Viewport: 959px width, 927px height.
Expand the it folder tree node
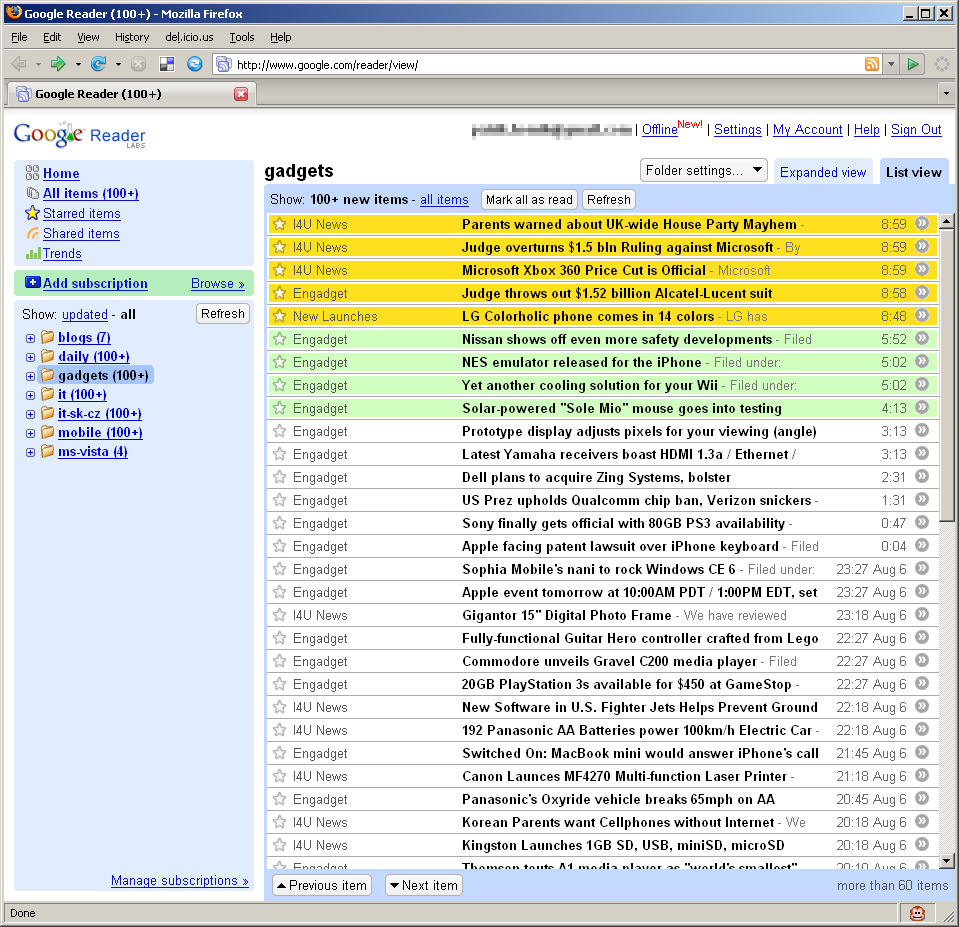click(31, 395)
